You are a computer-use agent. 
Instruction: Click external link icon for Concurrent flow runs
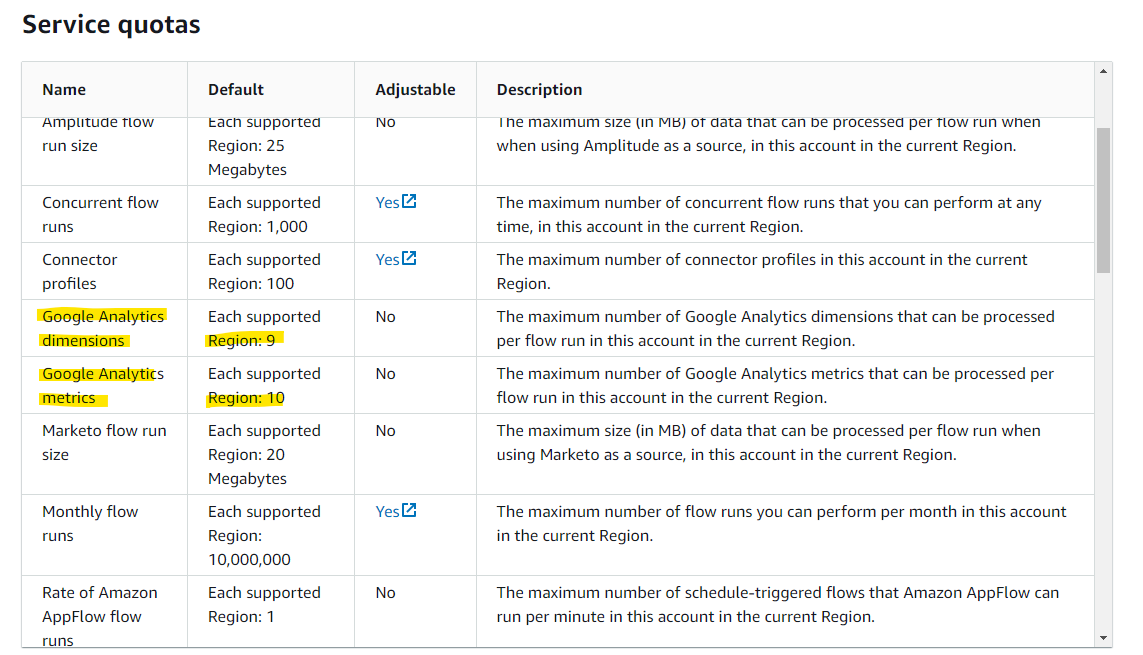click(x=409, y=202)
